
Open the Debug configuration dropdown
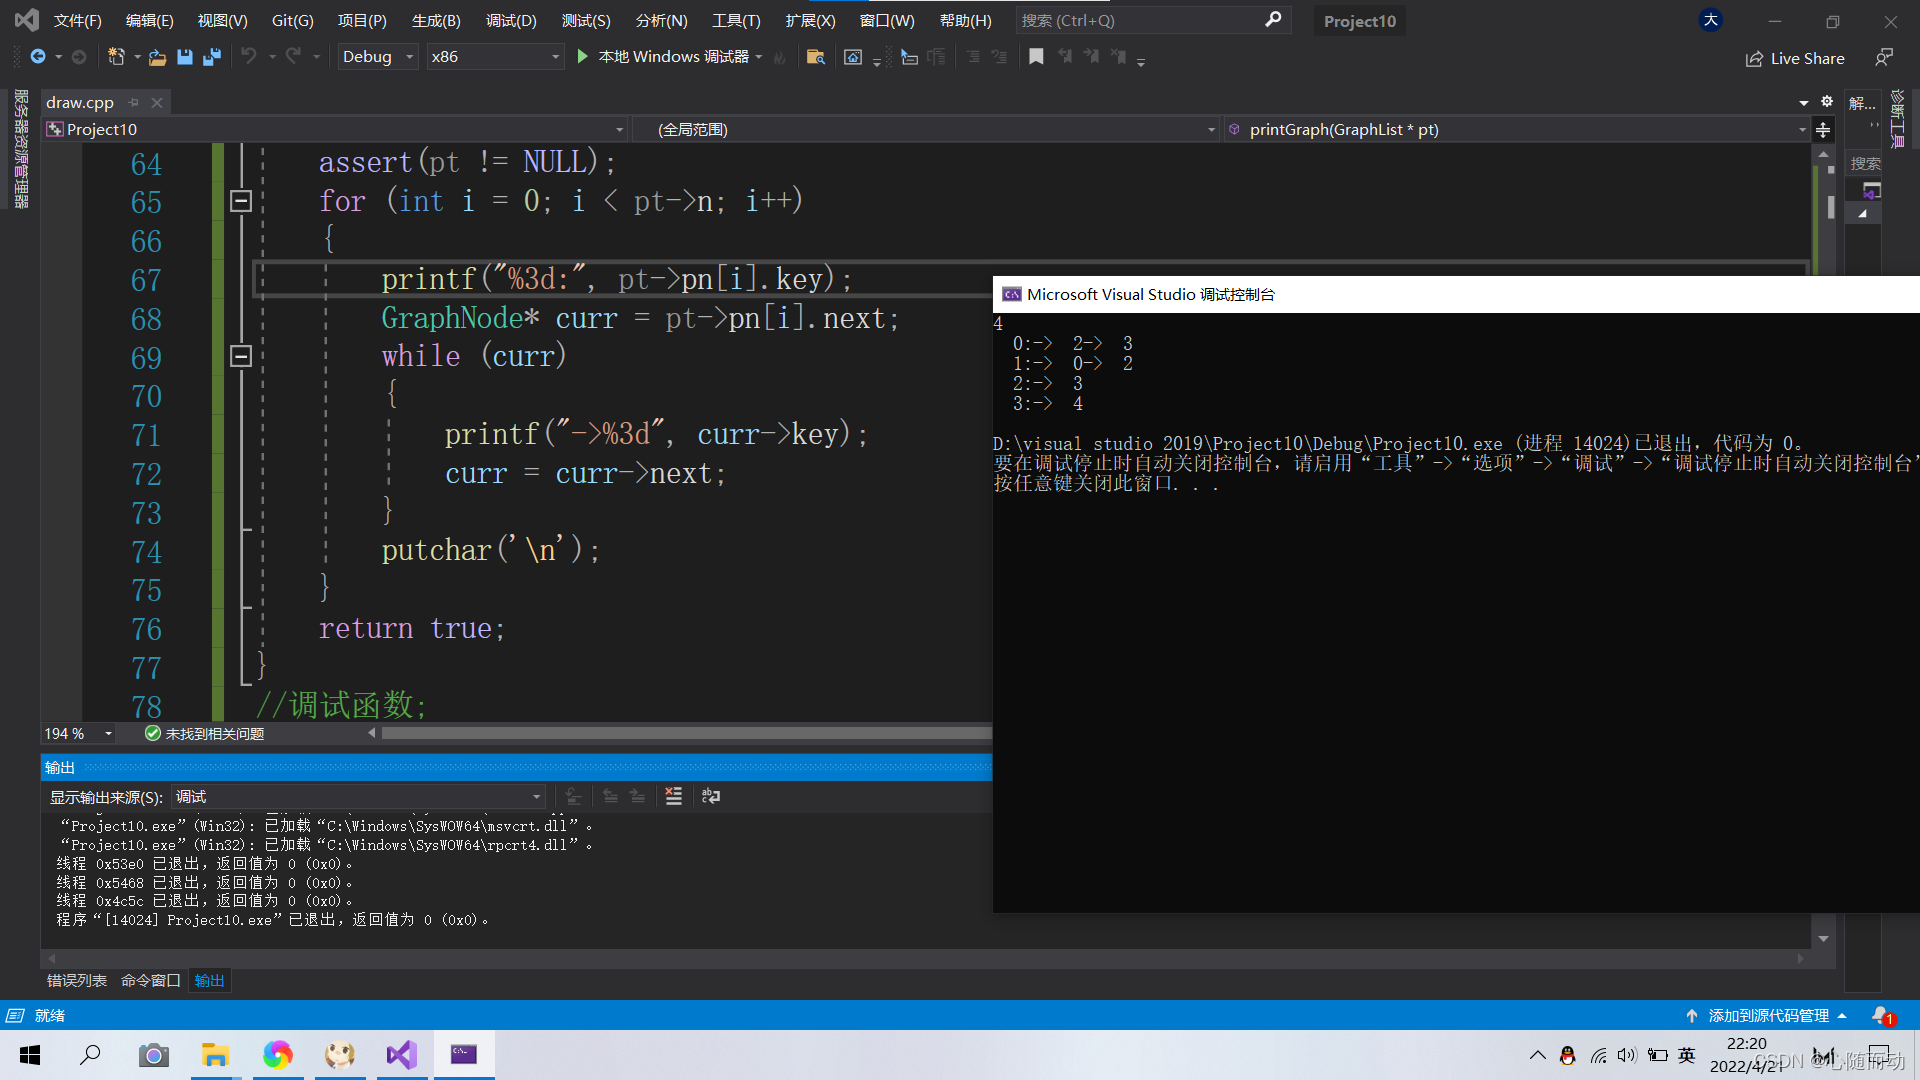(378, 57)
